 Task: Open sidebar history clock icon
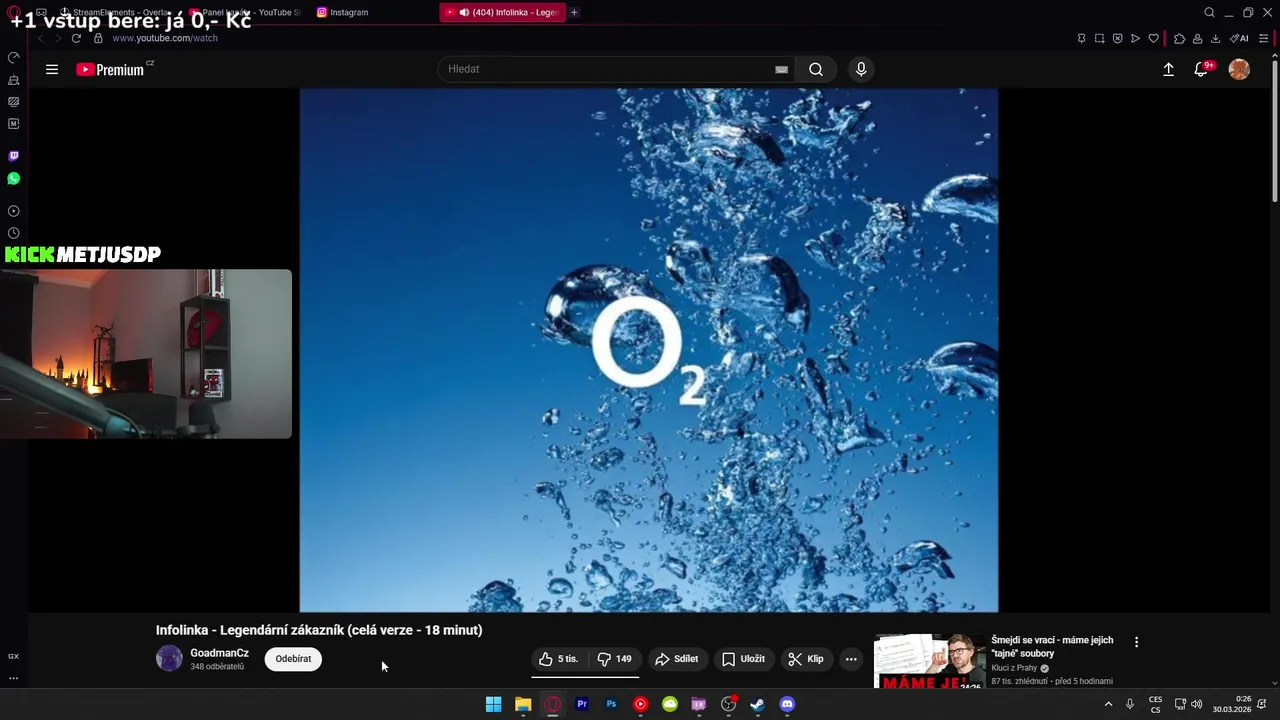[x=13, y=233]
